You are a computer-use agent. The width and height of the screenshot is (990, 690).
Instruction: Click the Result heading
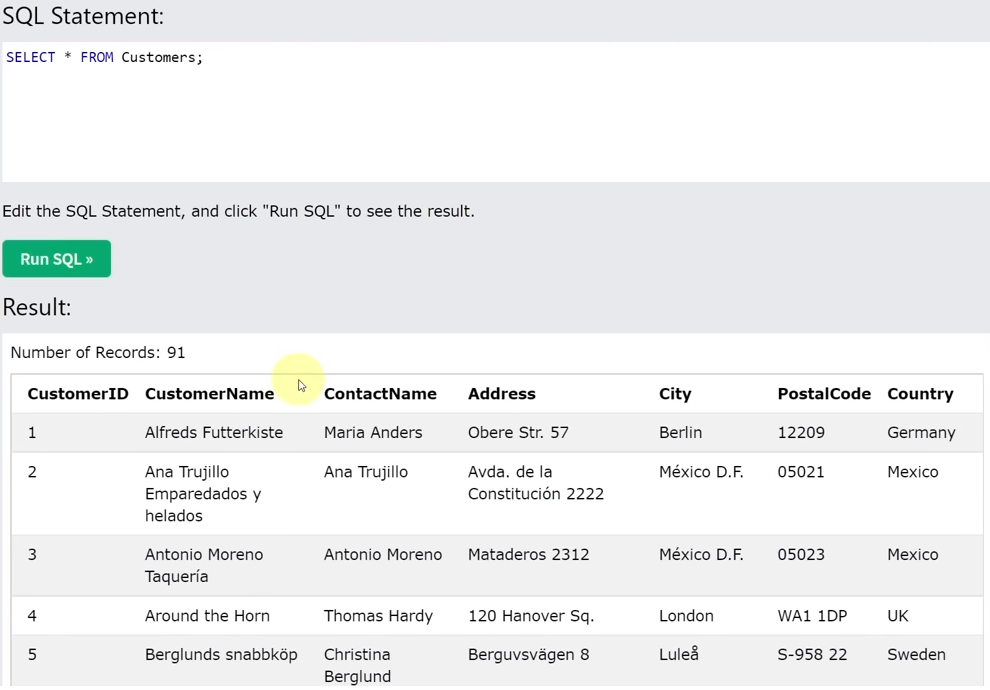pos(37,307)
